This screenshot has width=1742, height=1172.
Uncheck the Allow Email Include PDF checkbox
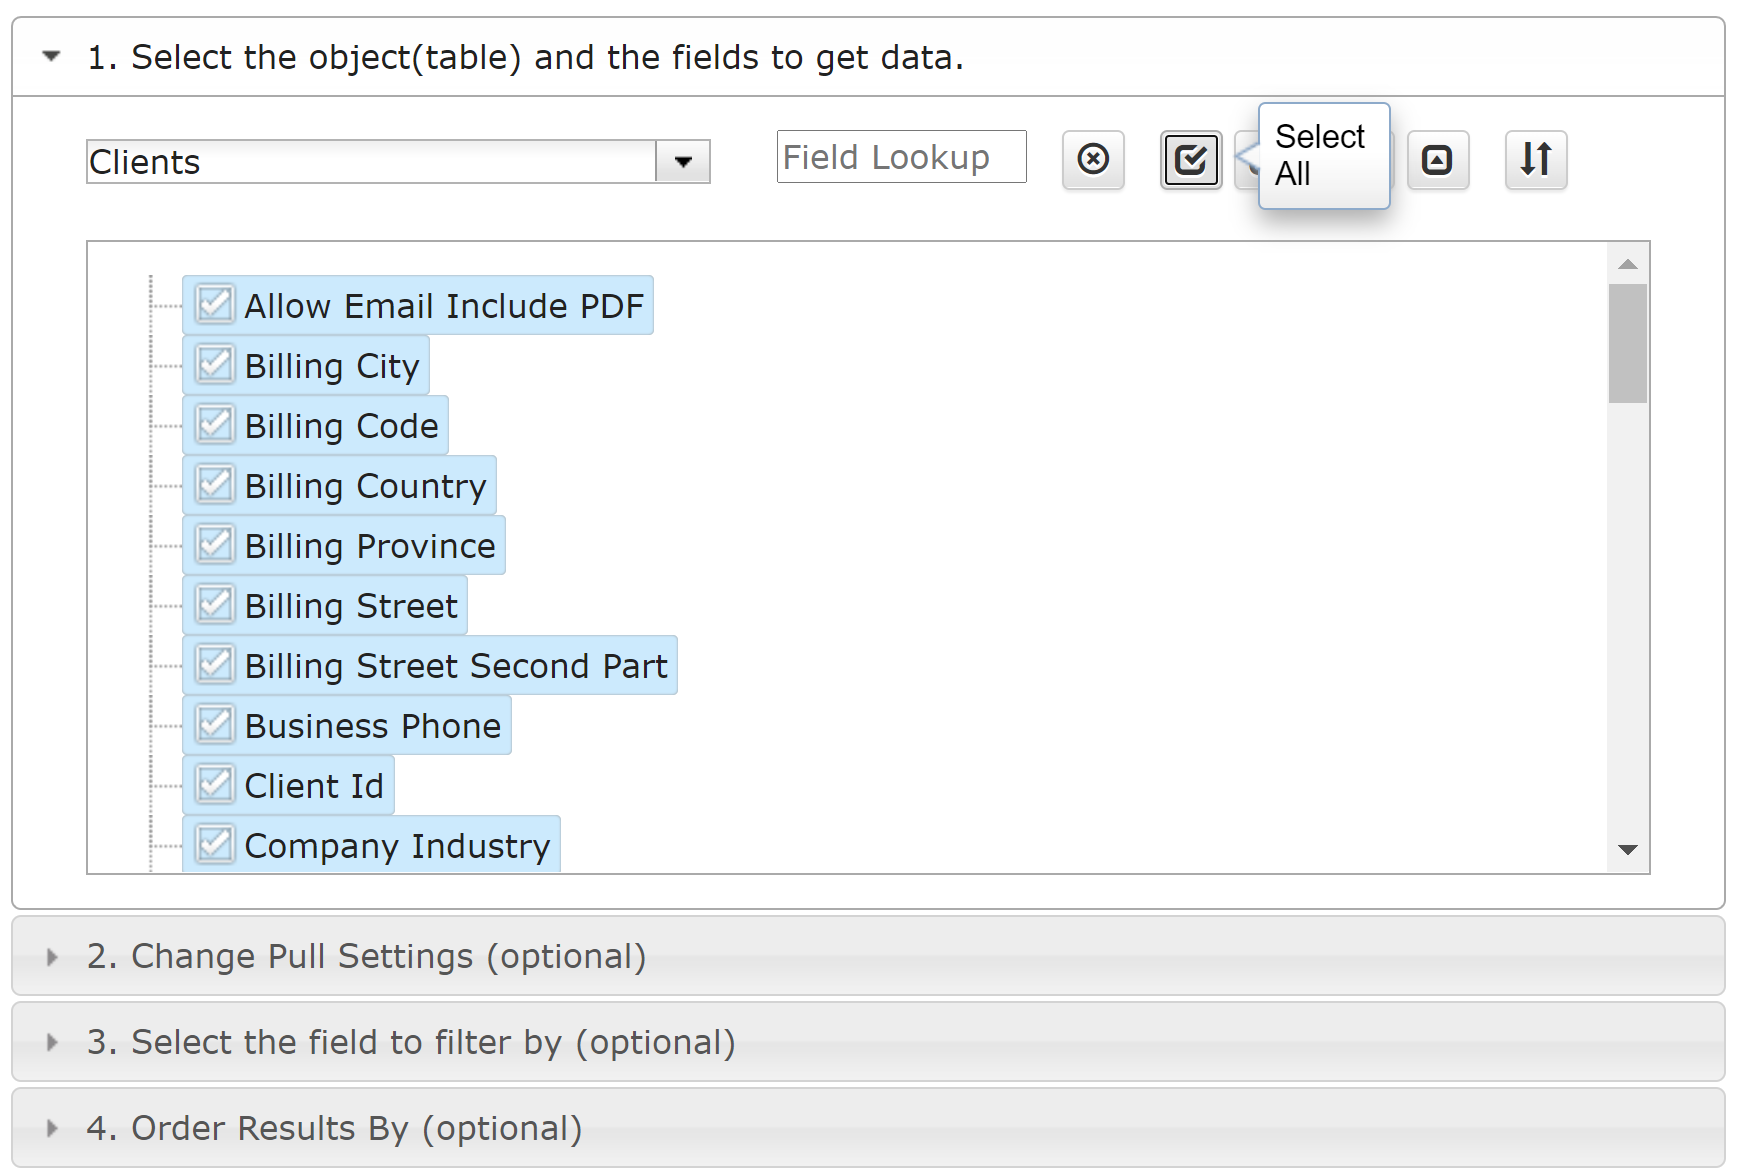[x=215, y=304]
